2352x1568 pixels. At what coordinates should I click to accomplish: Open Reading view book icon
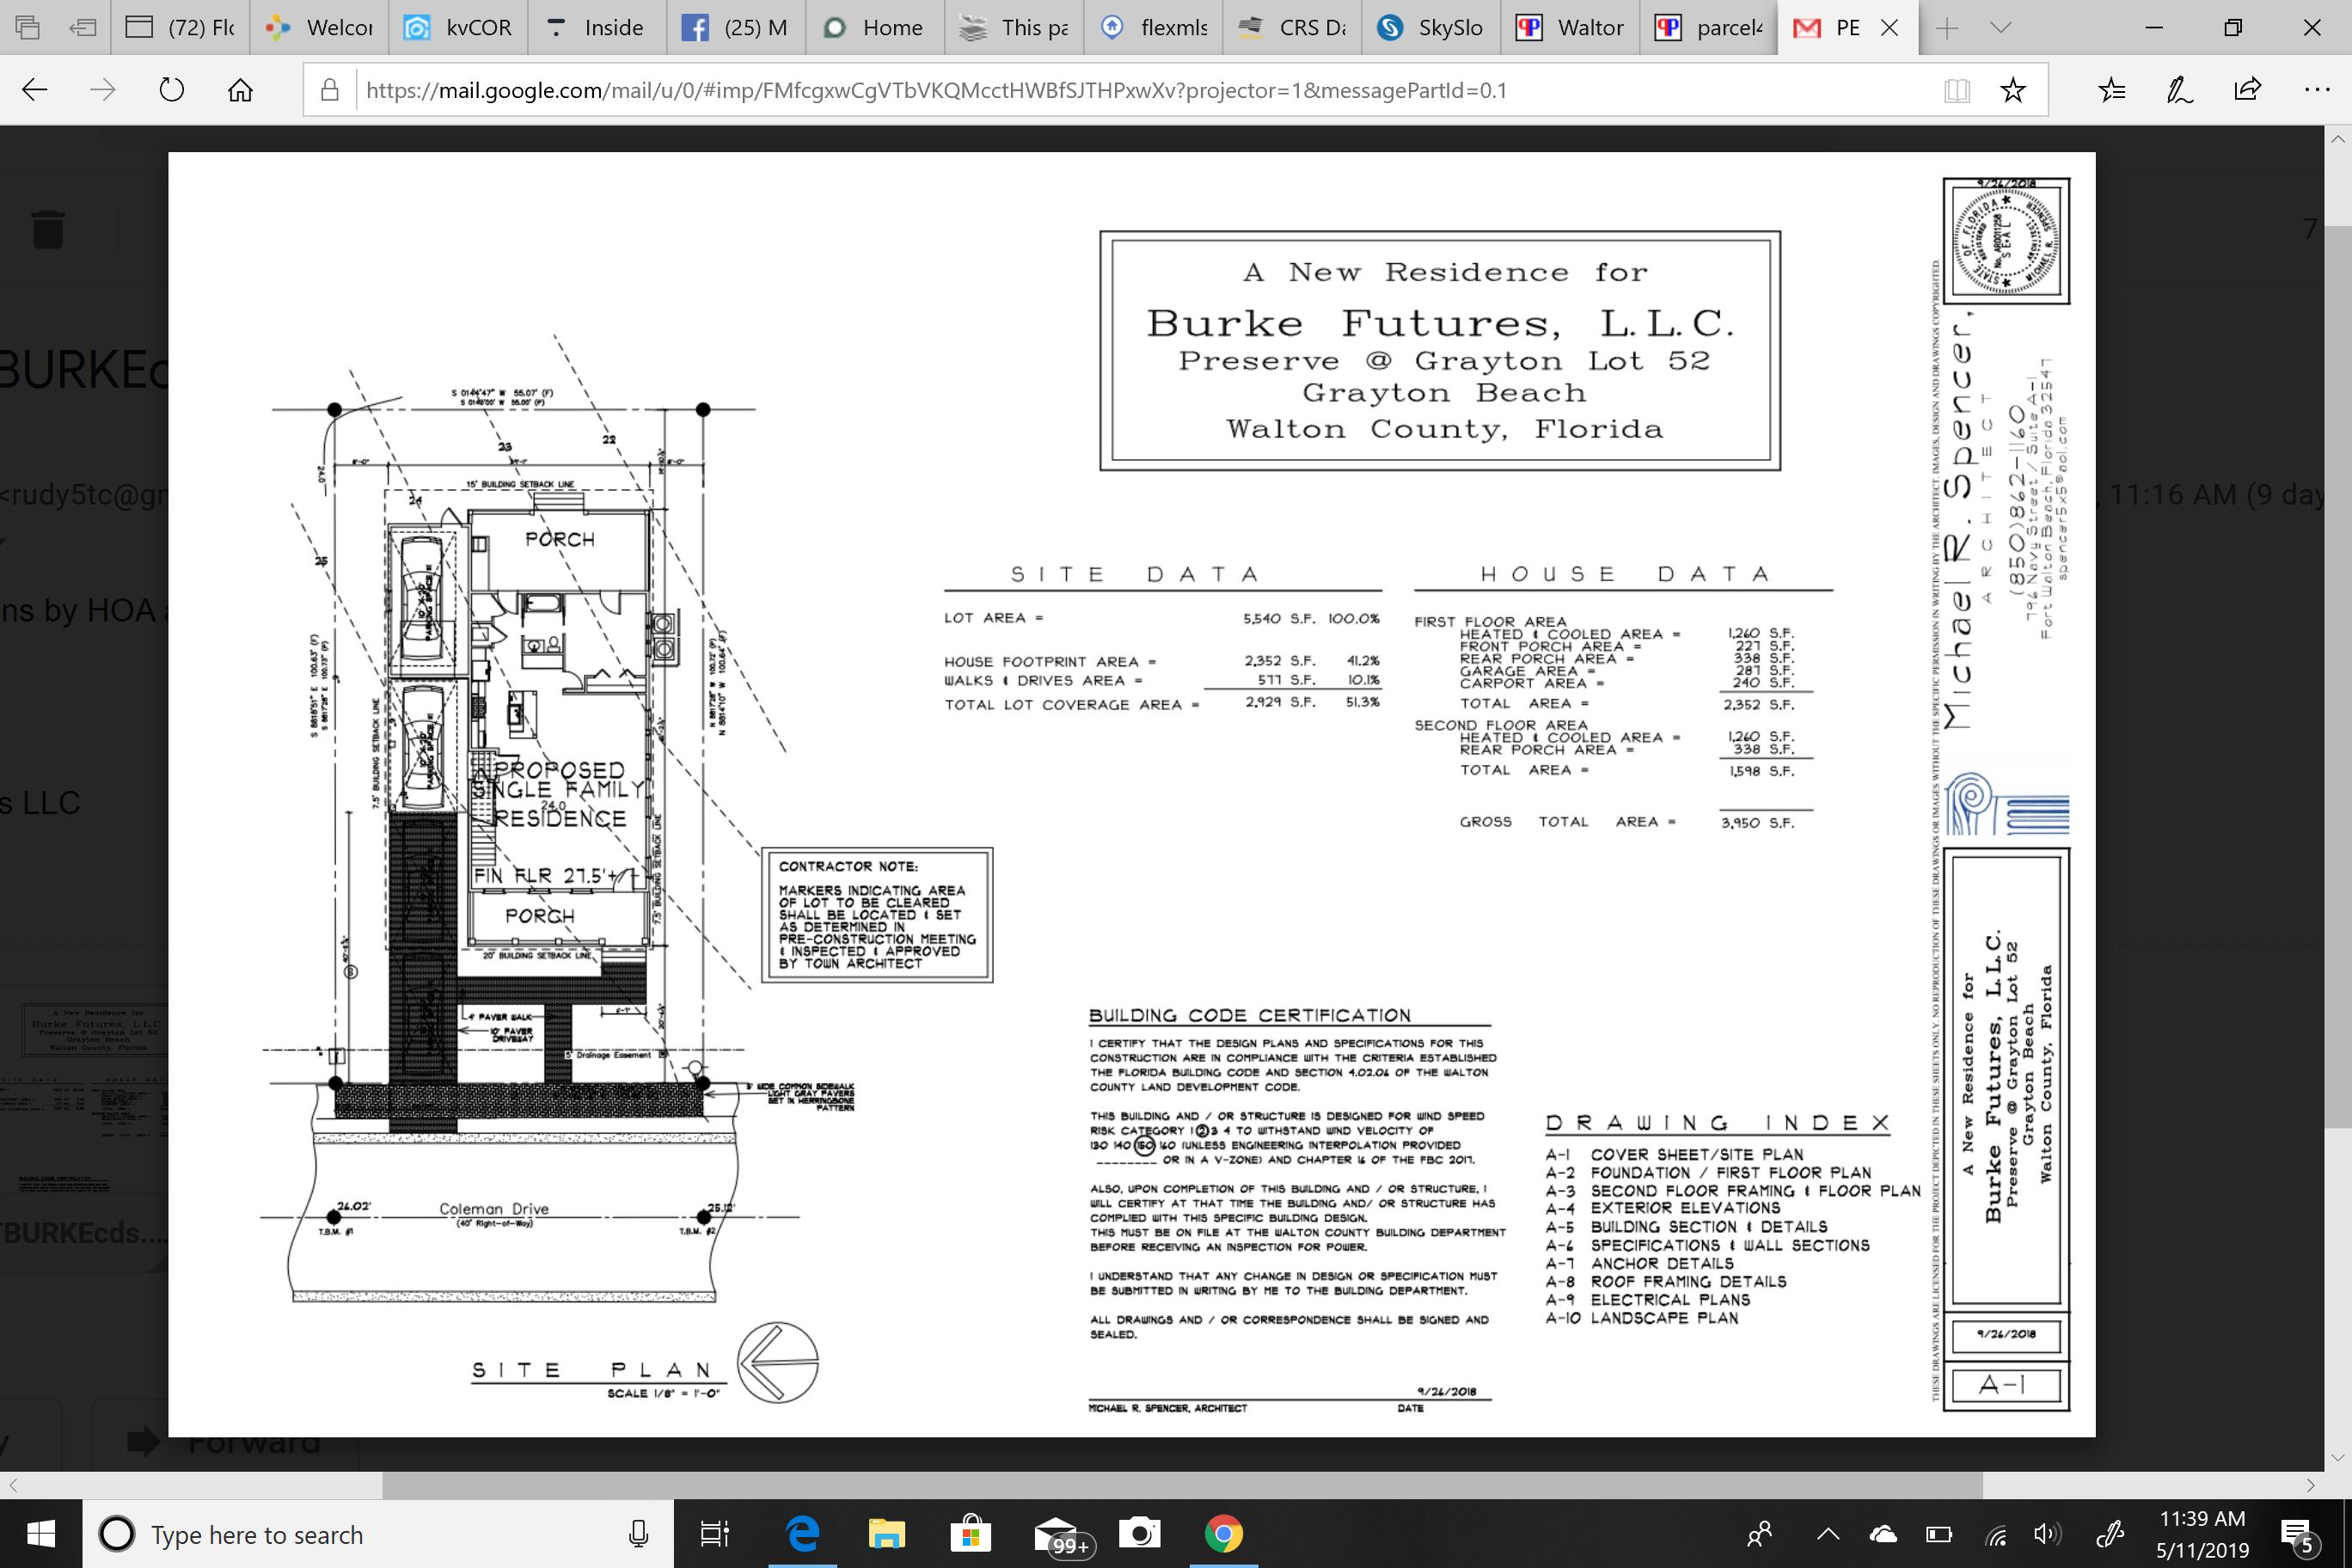point(1957,90)
